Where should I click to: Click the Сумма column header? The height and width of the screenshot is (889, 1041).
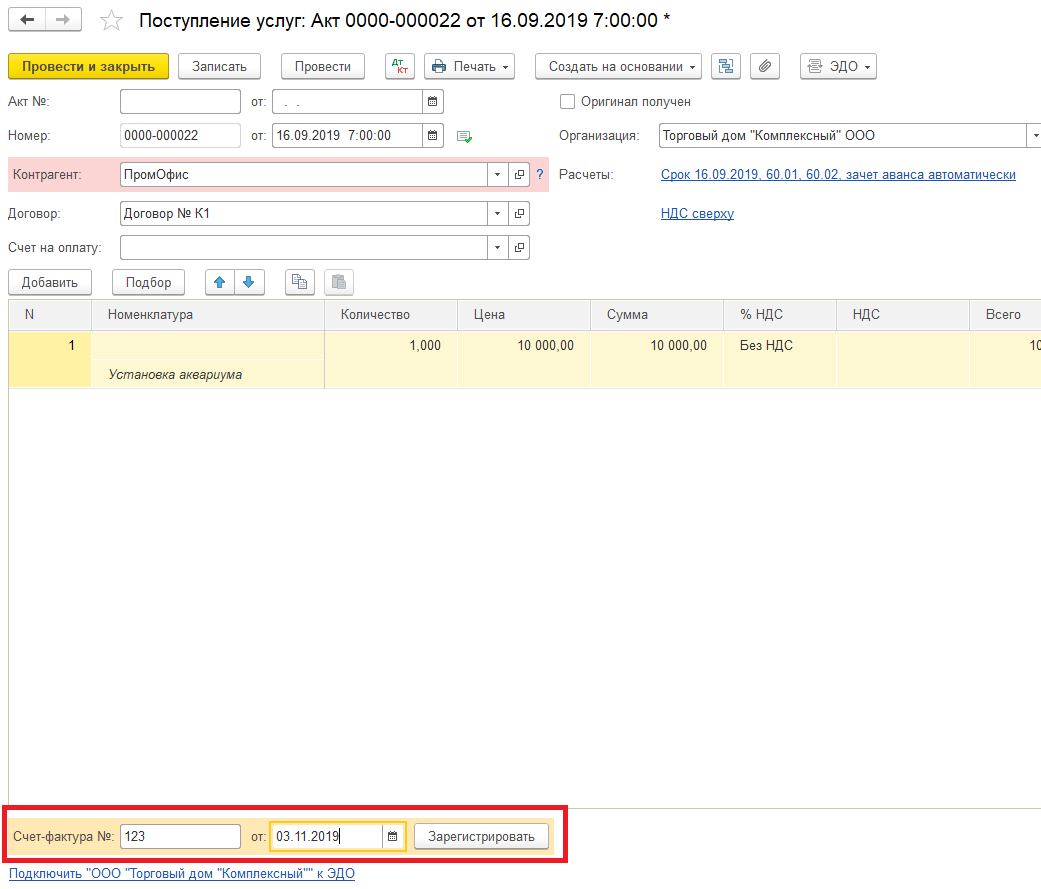(x=657, y=315)
